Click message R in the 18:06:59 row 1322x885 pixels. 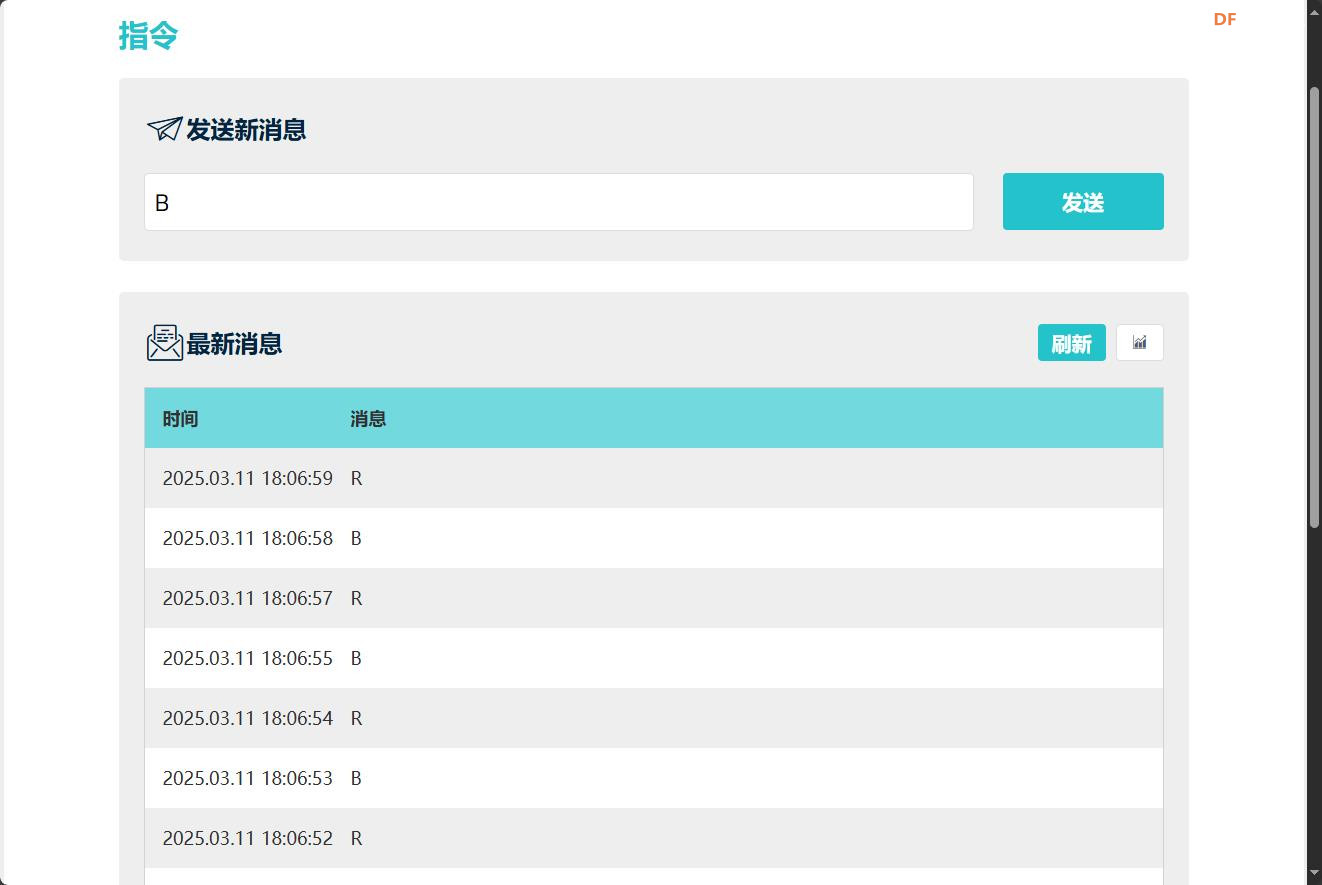356,478
